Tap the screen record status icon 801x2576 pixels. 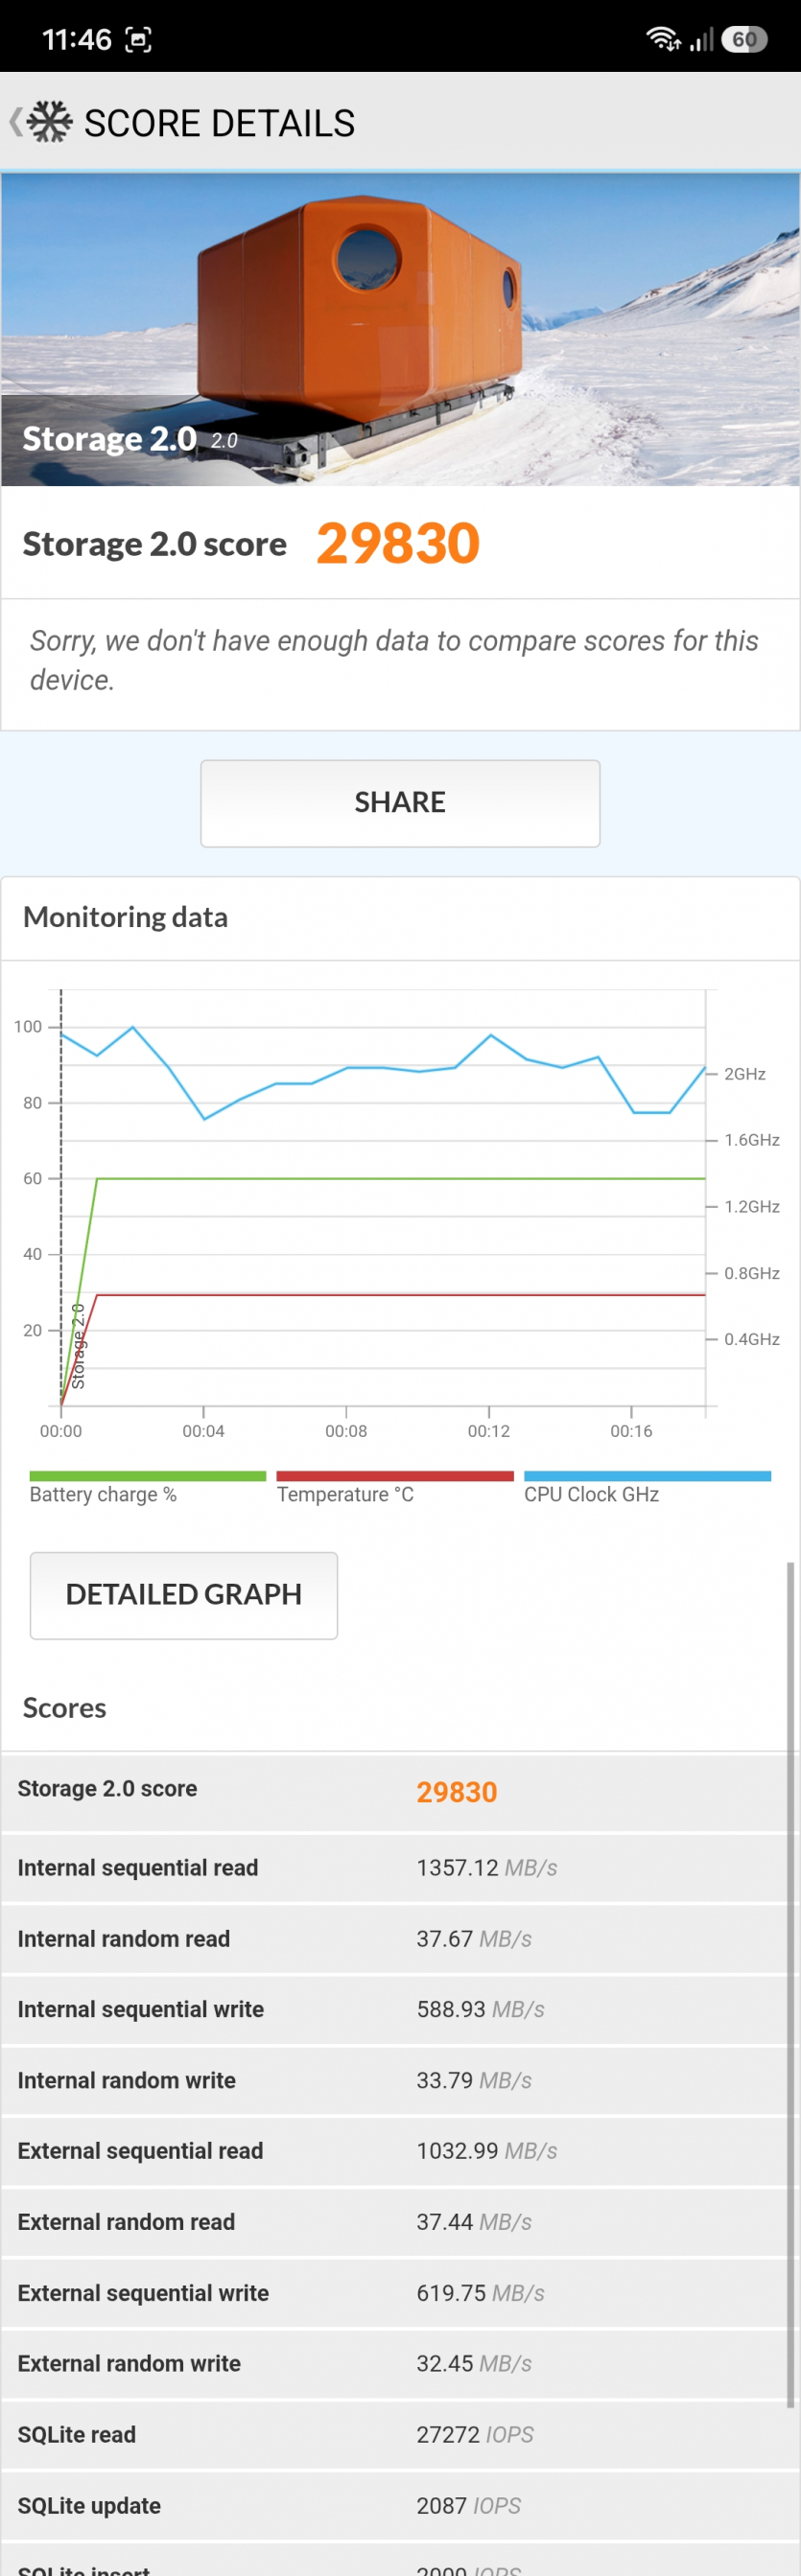point(137,40)
